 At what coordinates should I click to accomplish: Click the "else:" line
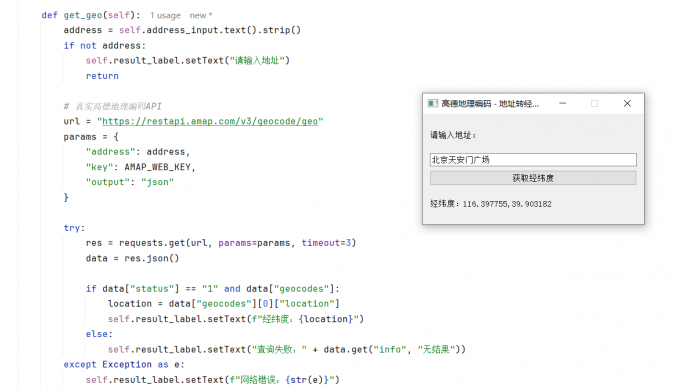pos(99,334)
